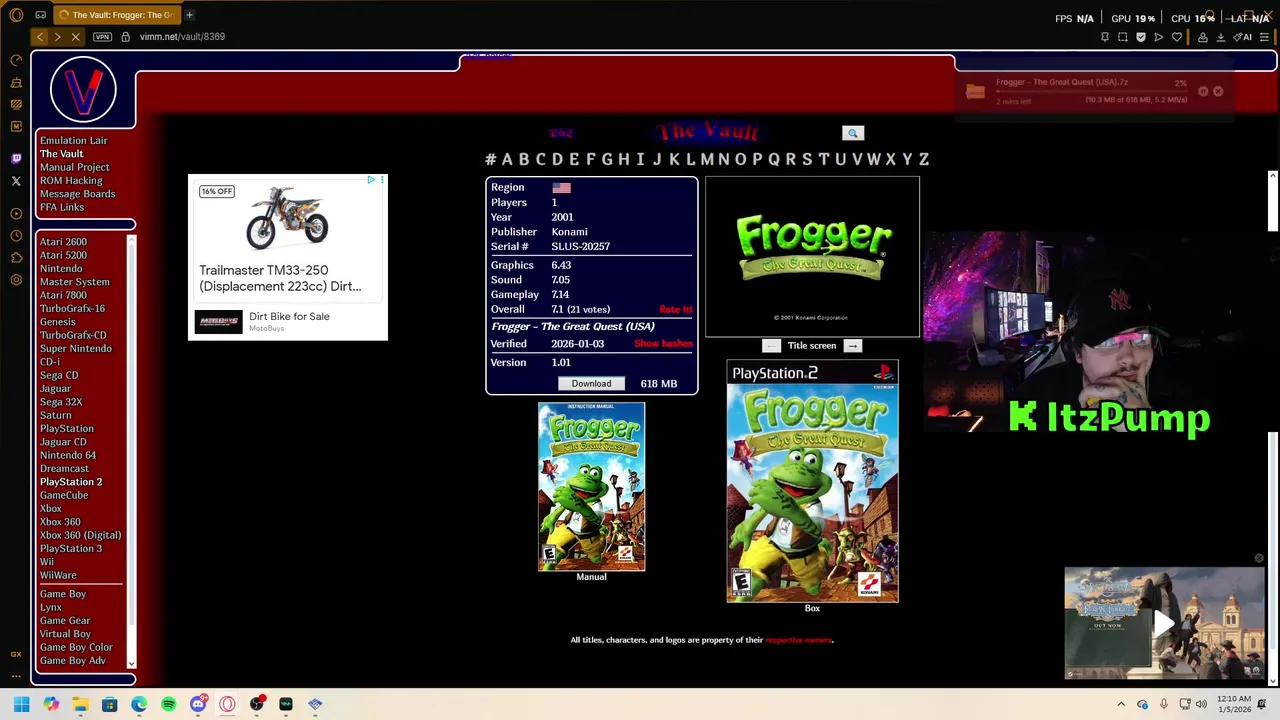Open the ad blocker shield icon
Screen dimensions: 1280x720
[1141, 37]
